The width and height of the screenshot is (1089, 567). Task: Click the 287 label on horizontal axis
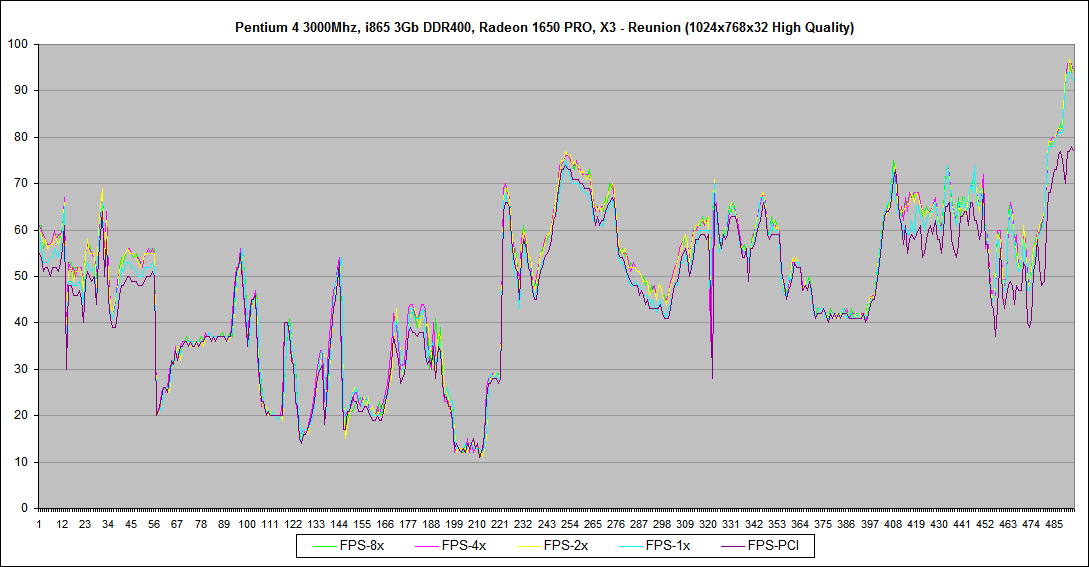point(638,525)
